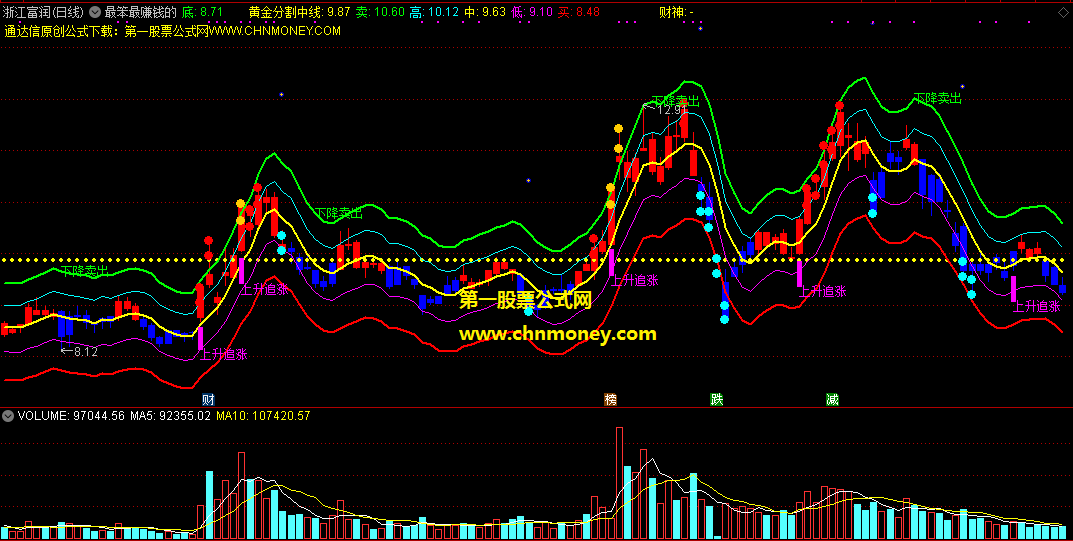The width and height of the screenshot is (1073, 541).
Task: Click the MA10: 107420.57 value
Action: [263, 415]
